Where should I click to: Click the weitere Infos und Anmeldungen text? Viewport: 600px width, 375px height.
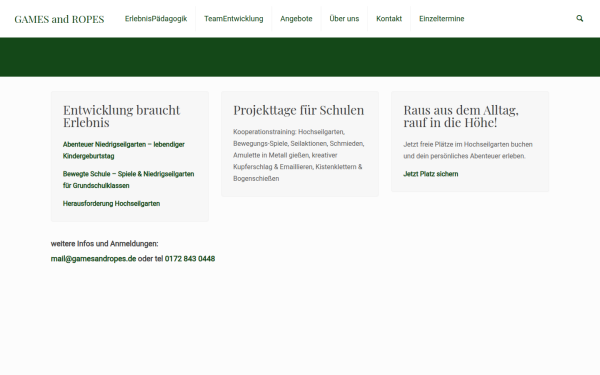pos(104,244)
